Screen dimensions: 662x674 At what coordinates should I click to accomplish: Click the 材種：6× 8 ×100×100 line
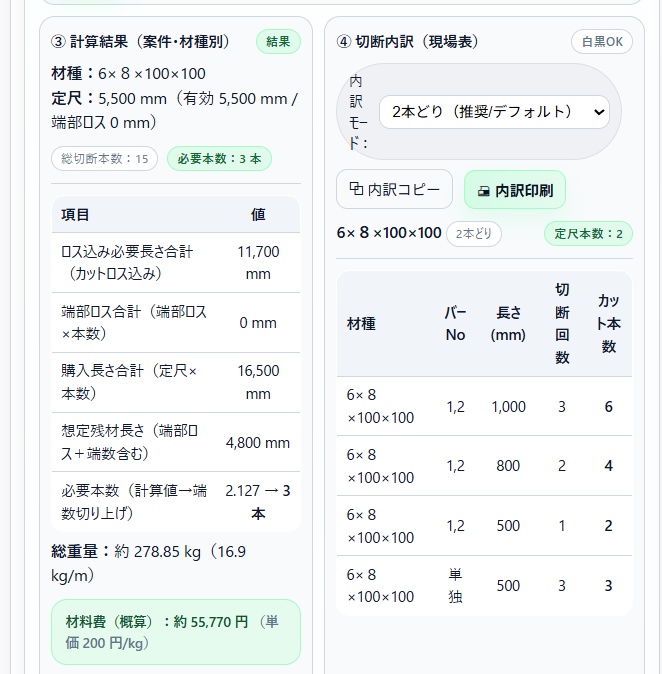129,74
